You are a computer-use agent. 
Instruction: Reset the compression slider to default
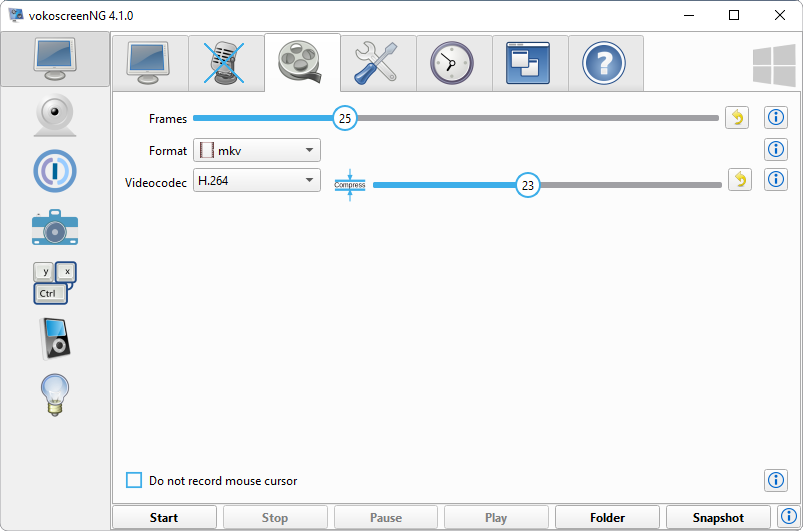pos(739,180)
